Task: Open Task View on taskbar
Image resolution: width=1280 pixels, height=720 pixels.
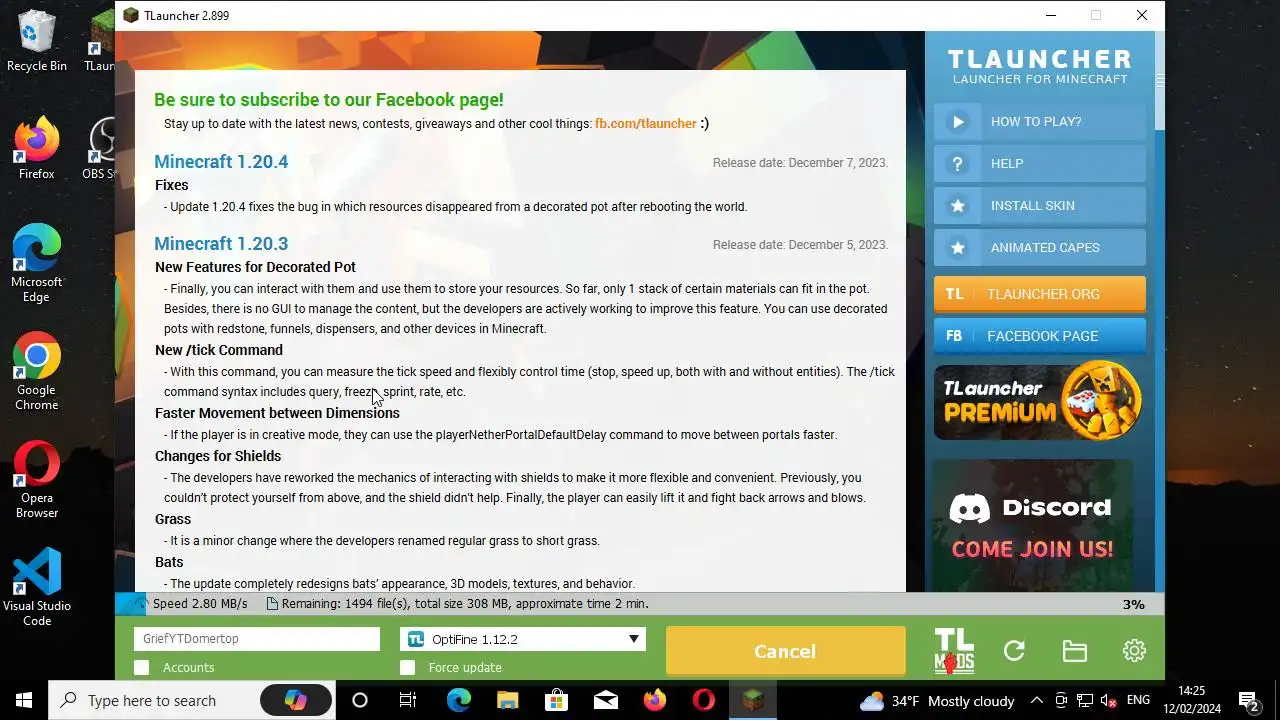Action: point(408,700)
